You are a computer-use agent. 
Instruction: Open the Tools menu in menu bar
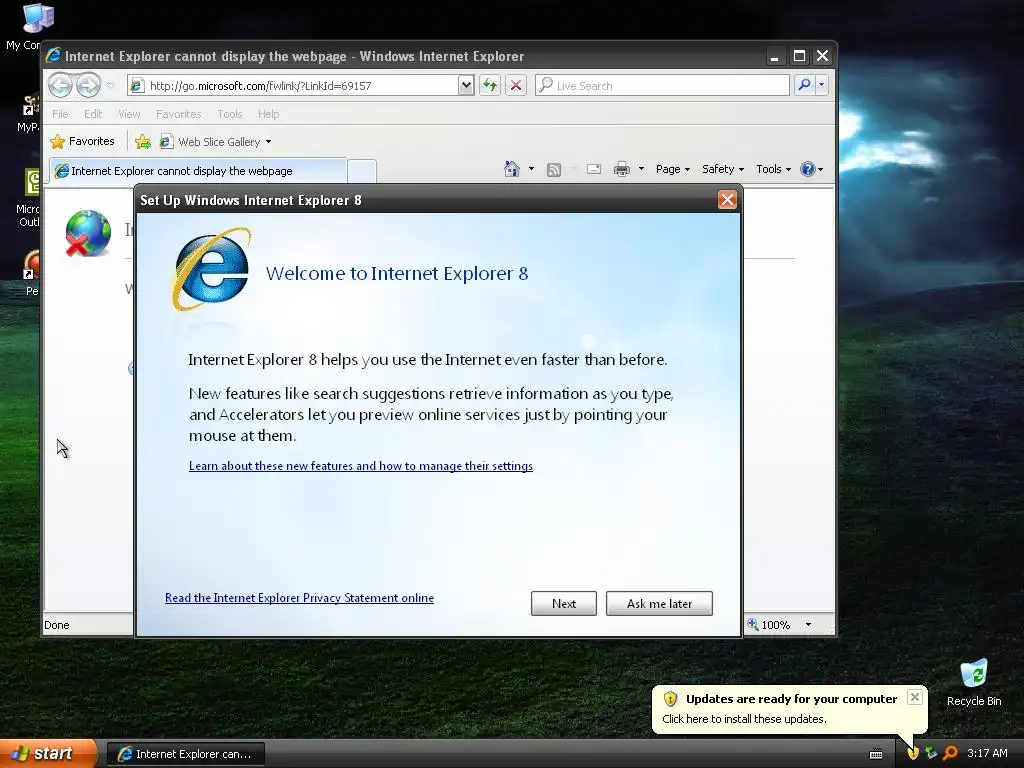tap(229, 114)
